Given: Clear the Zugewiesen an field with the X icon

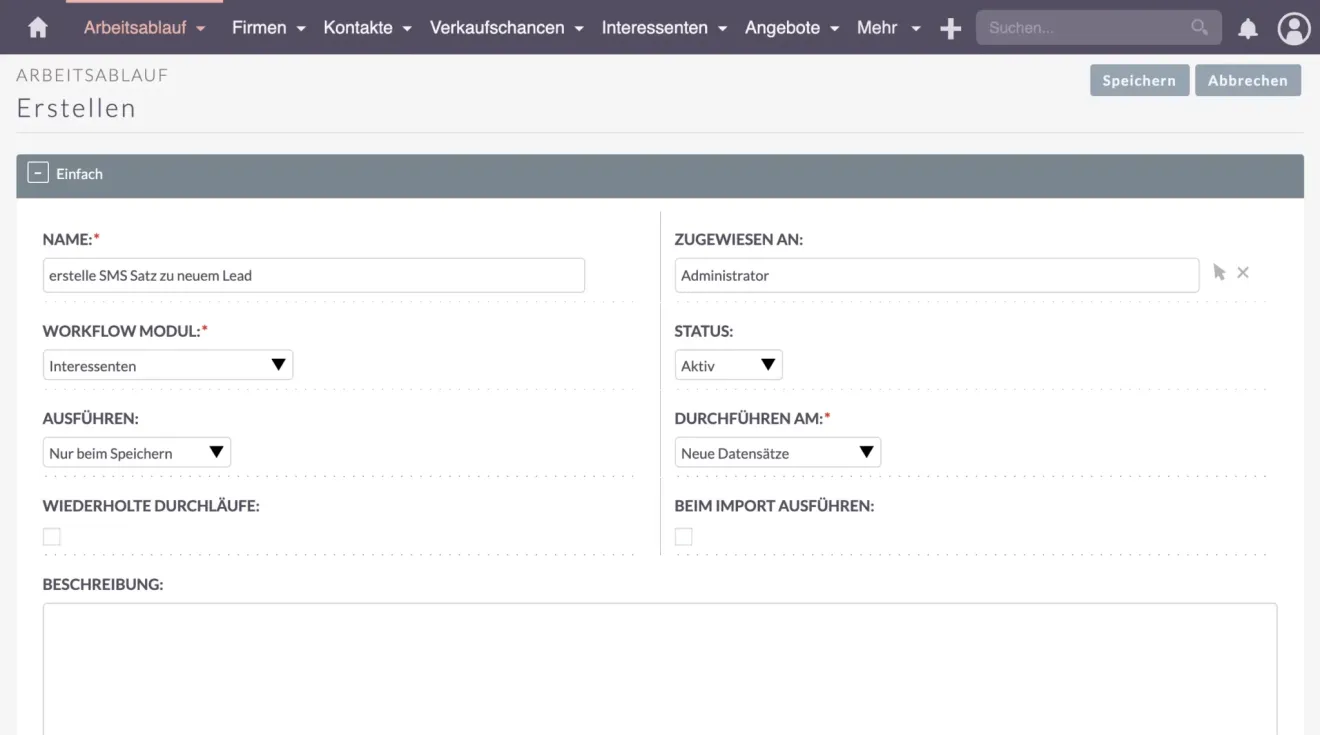Looking at the screenshot, I should [x=1242, y=271].
